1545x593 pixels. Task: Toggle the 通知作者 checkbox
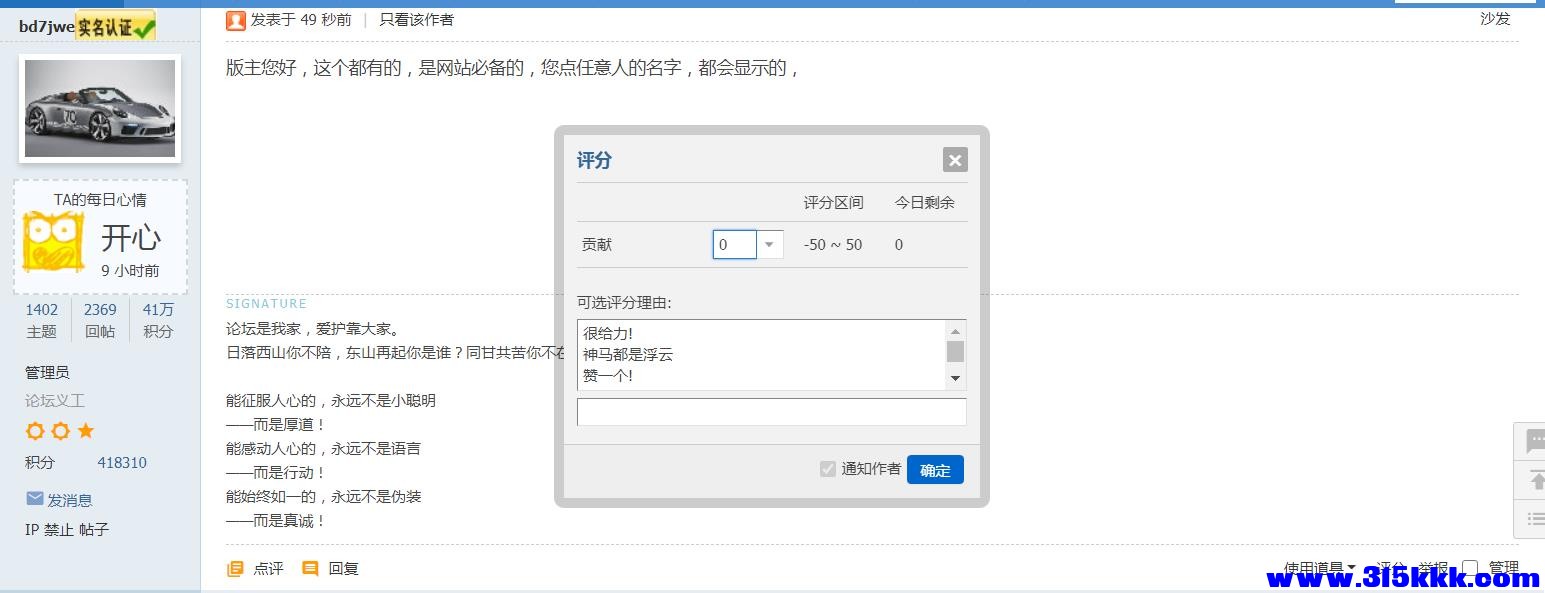pyautogui.click(x=828, y=469)
